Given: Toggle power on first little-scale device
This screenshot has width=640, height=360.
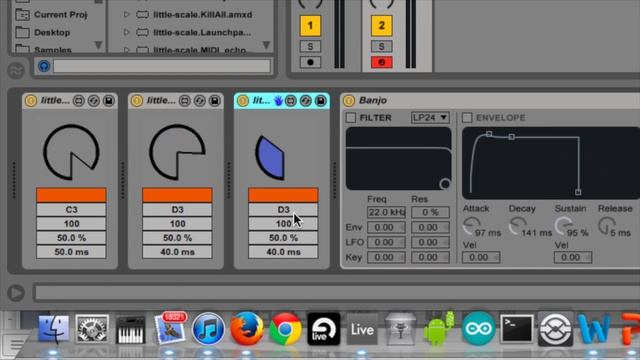Looking at the screenshot, I should click(31, 100).
